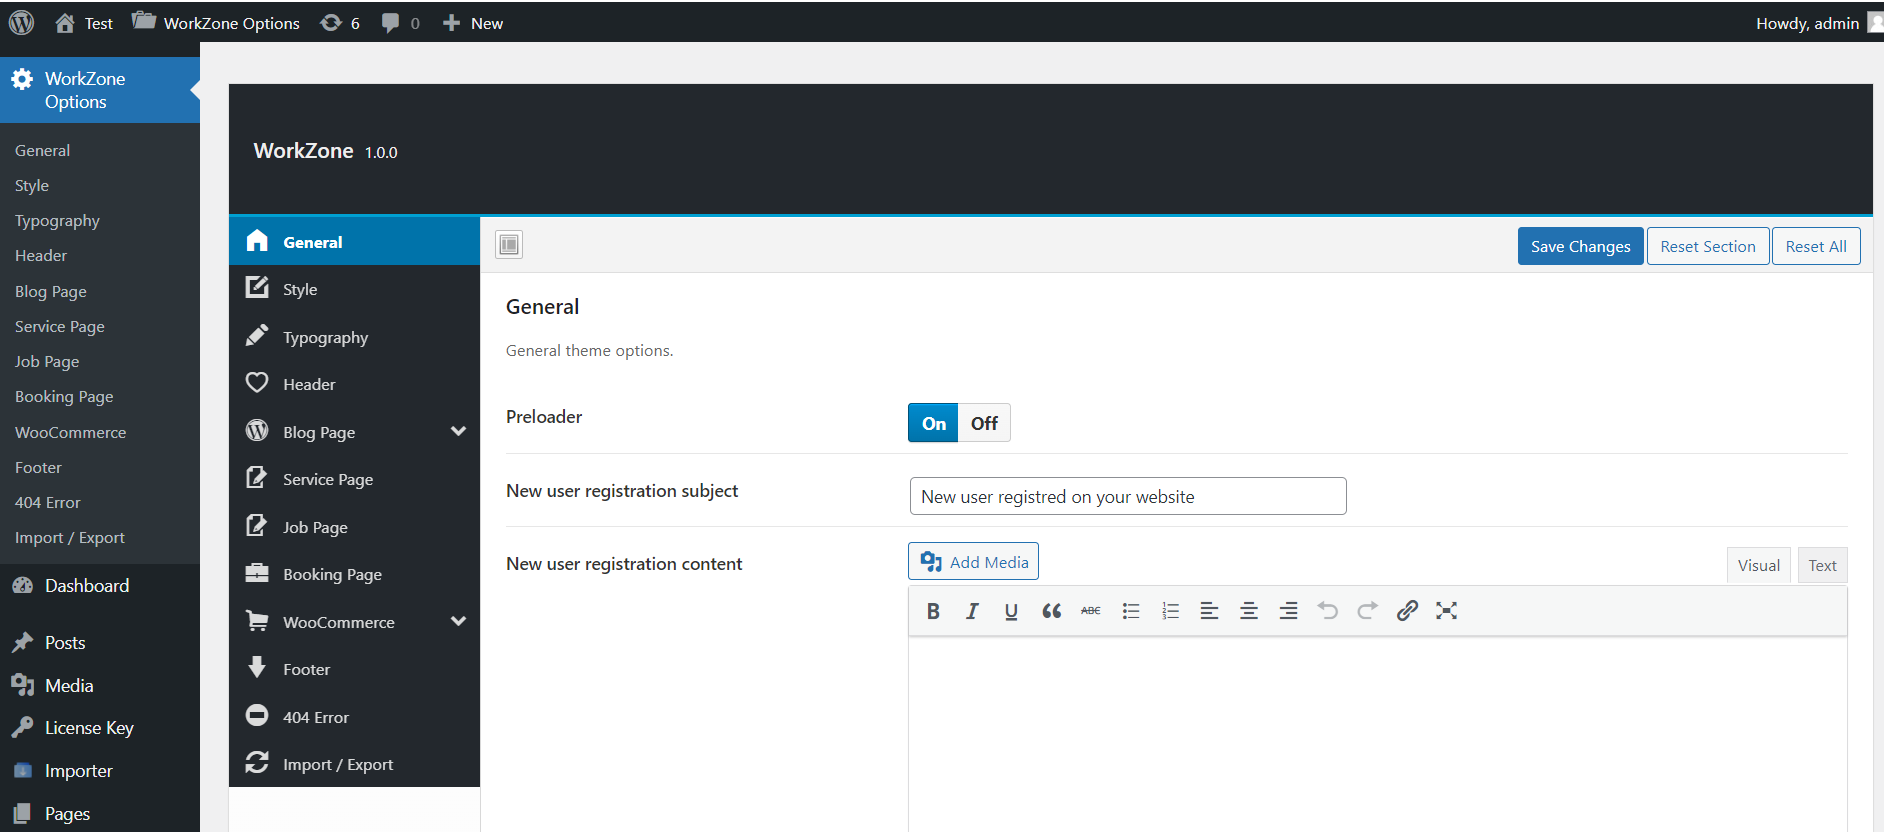1884x832 pixels.
Task: Open the Test site home icon
Action: [x=65, y=23]
